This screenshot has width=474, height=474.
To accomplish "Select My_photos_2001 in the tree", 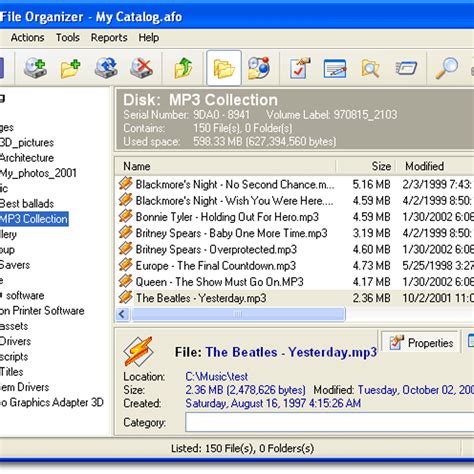I will coord(38,173).
